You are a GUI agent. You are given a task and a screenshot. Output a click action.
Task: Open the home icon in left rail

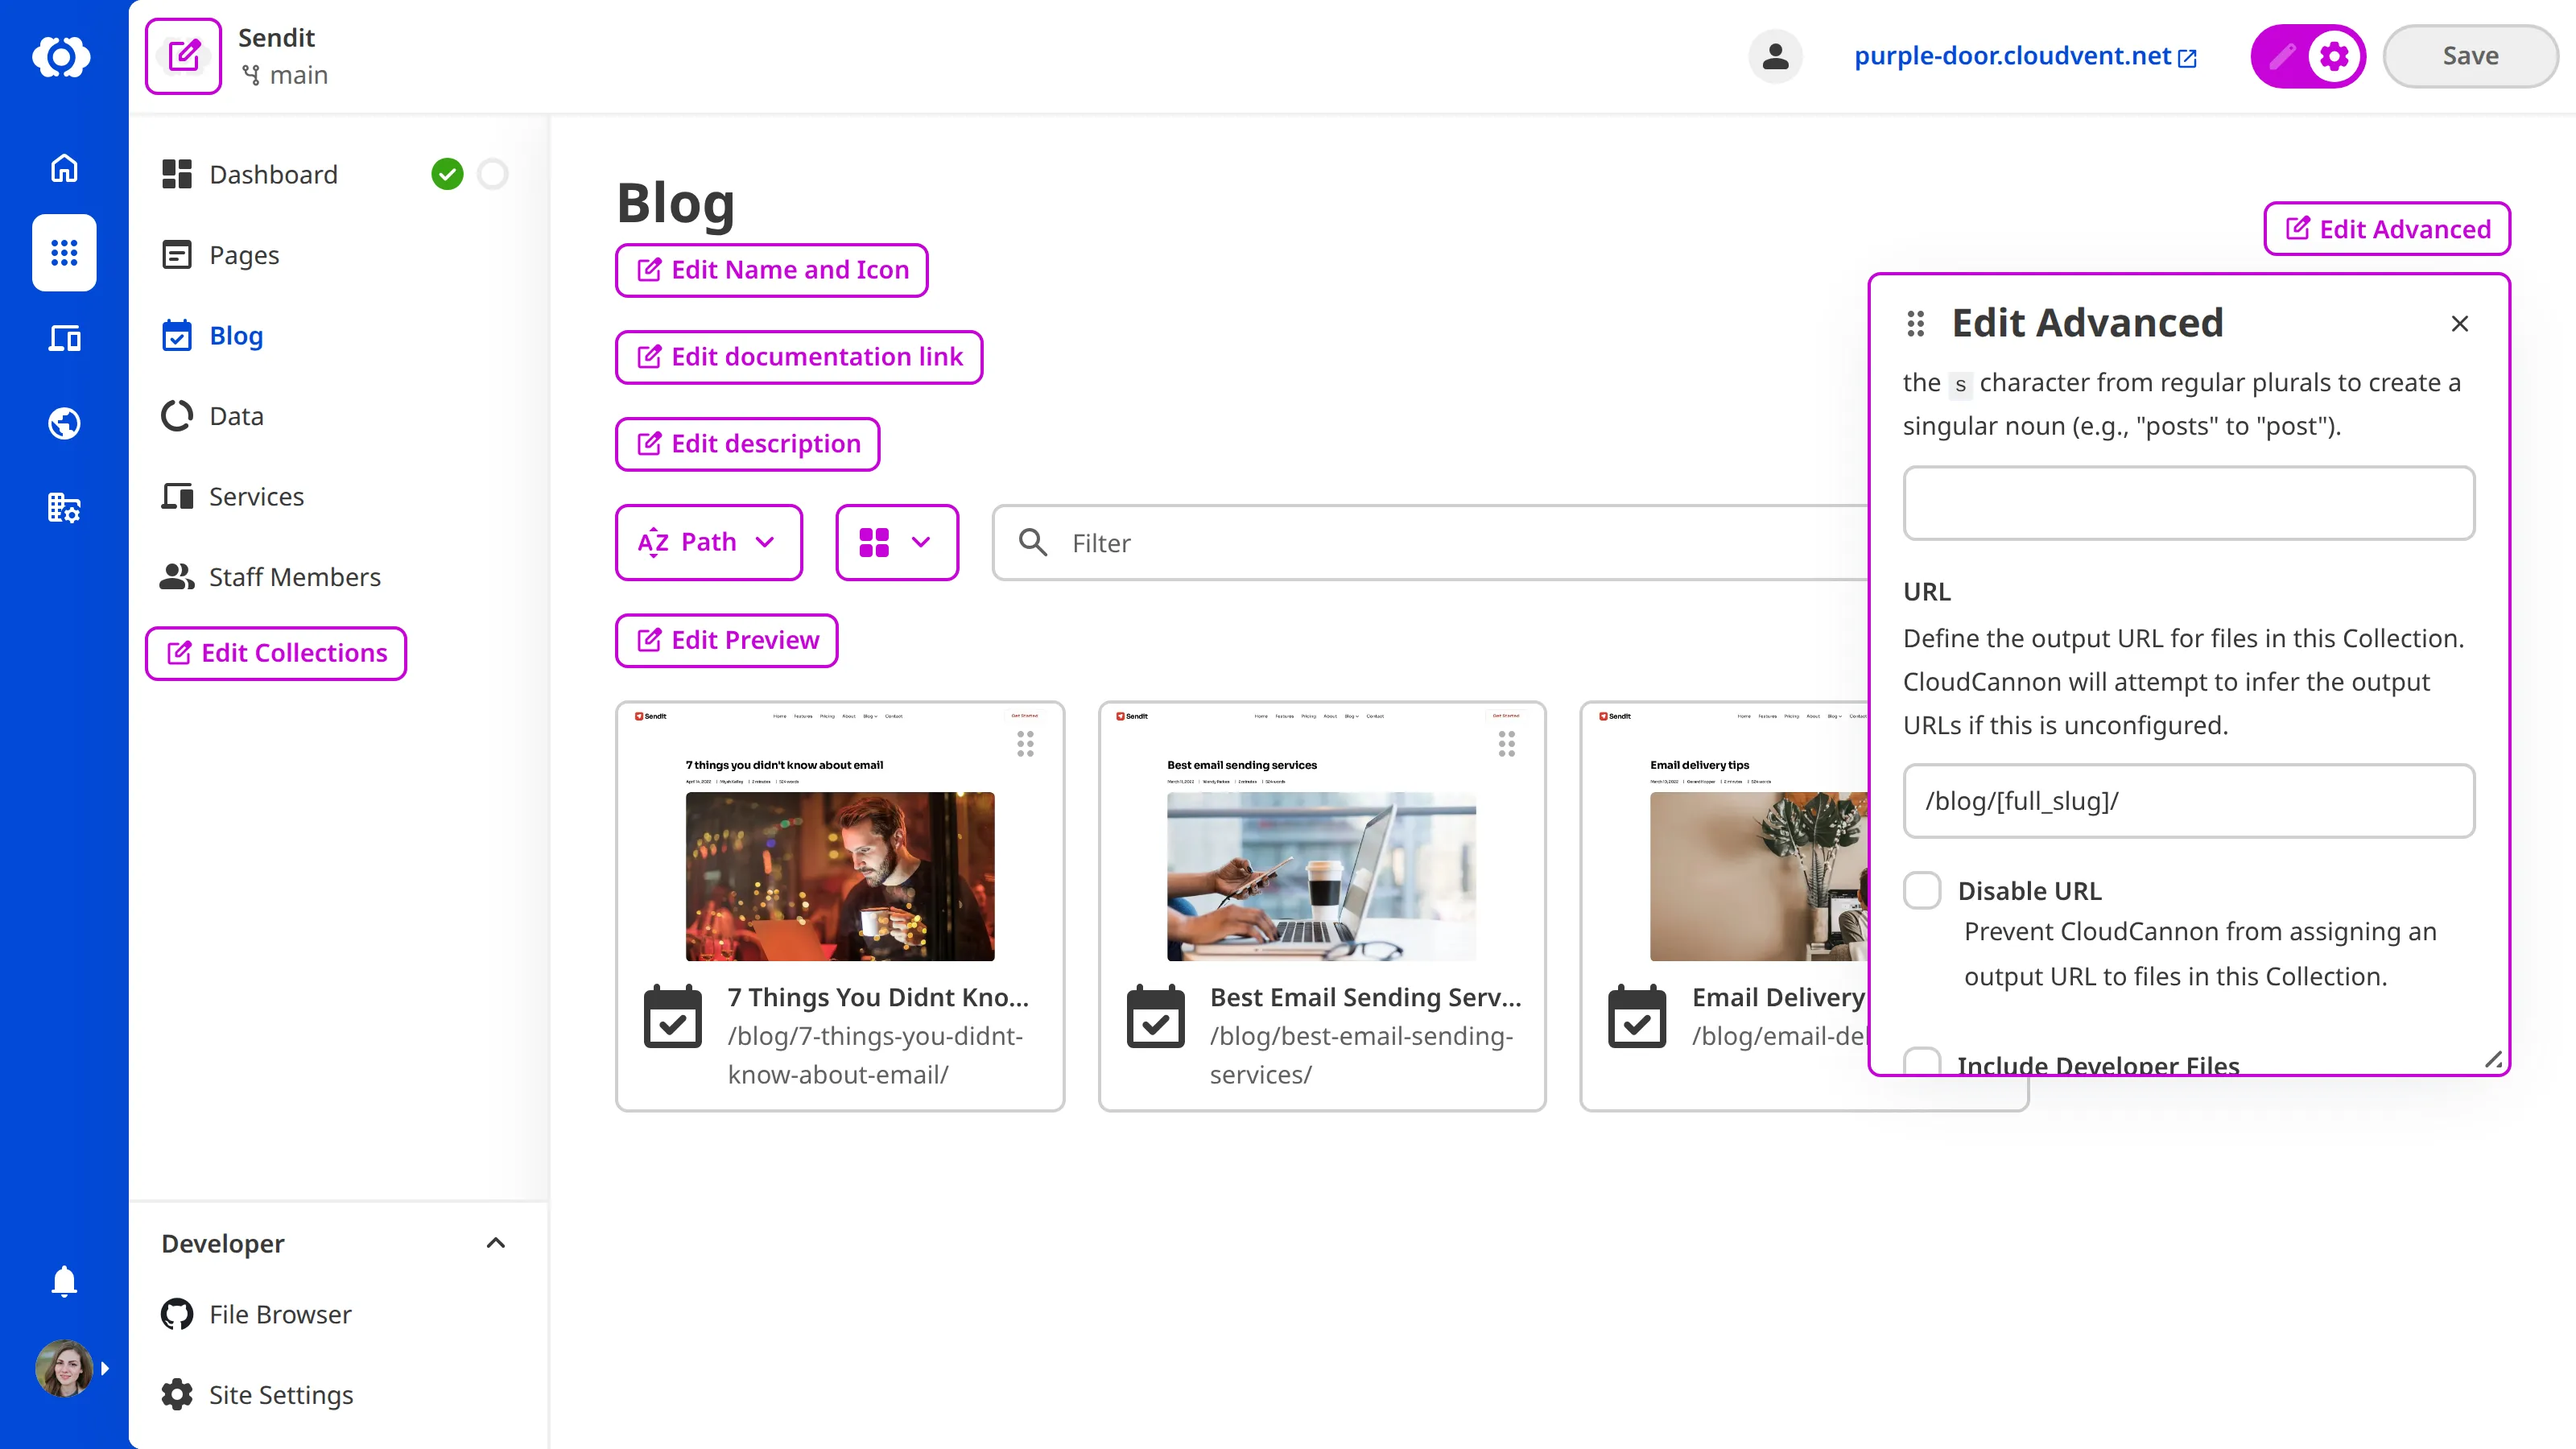click(x=64, y=168)
